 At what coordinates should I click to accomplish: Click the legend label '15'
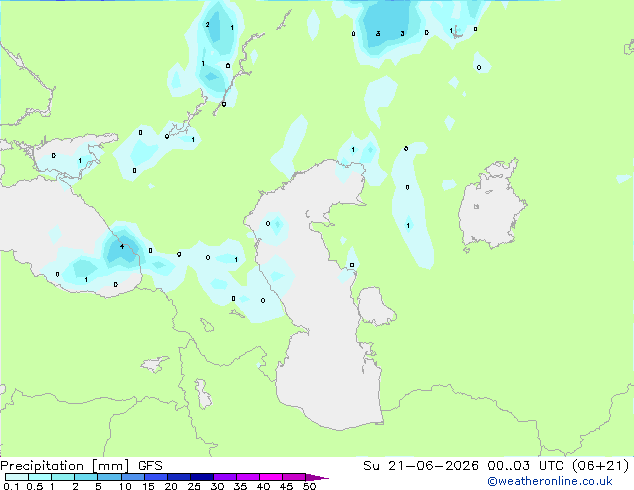[148, 486]
